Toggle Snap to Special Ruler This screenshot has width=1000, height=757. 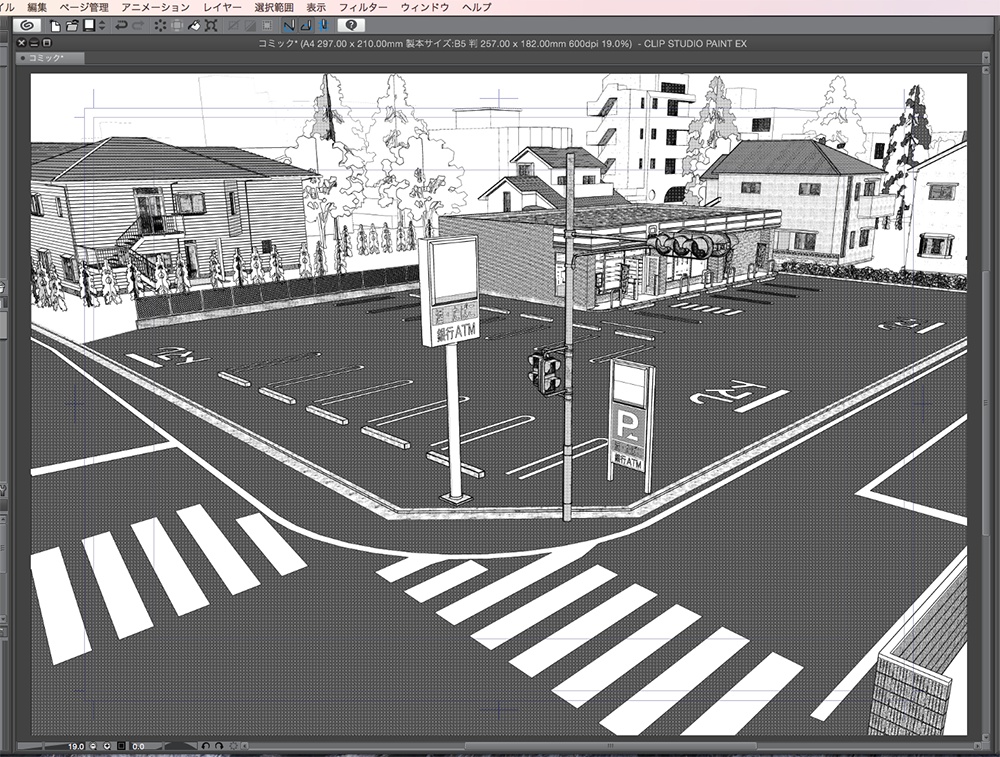tap(307, 25)
